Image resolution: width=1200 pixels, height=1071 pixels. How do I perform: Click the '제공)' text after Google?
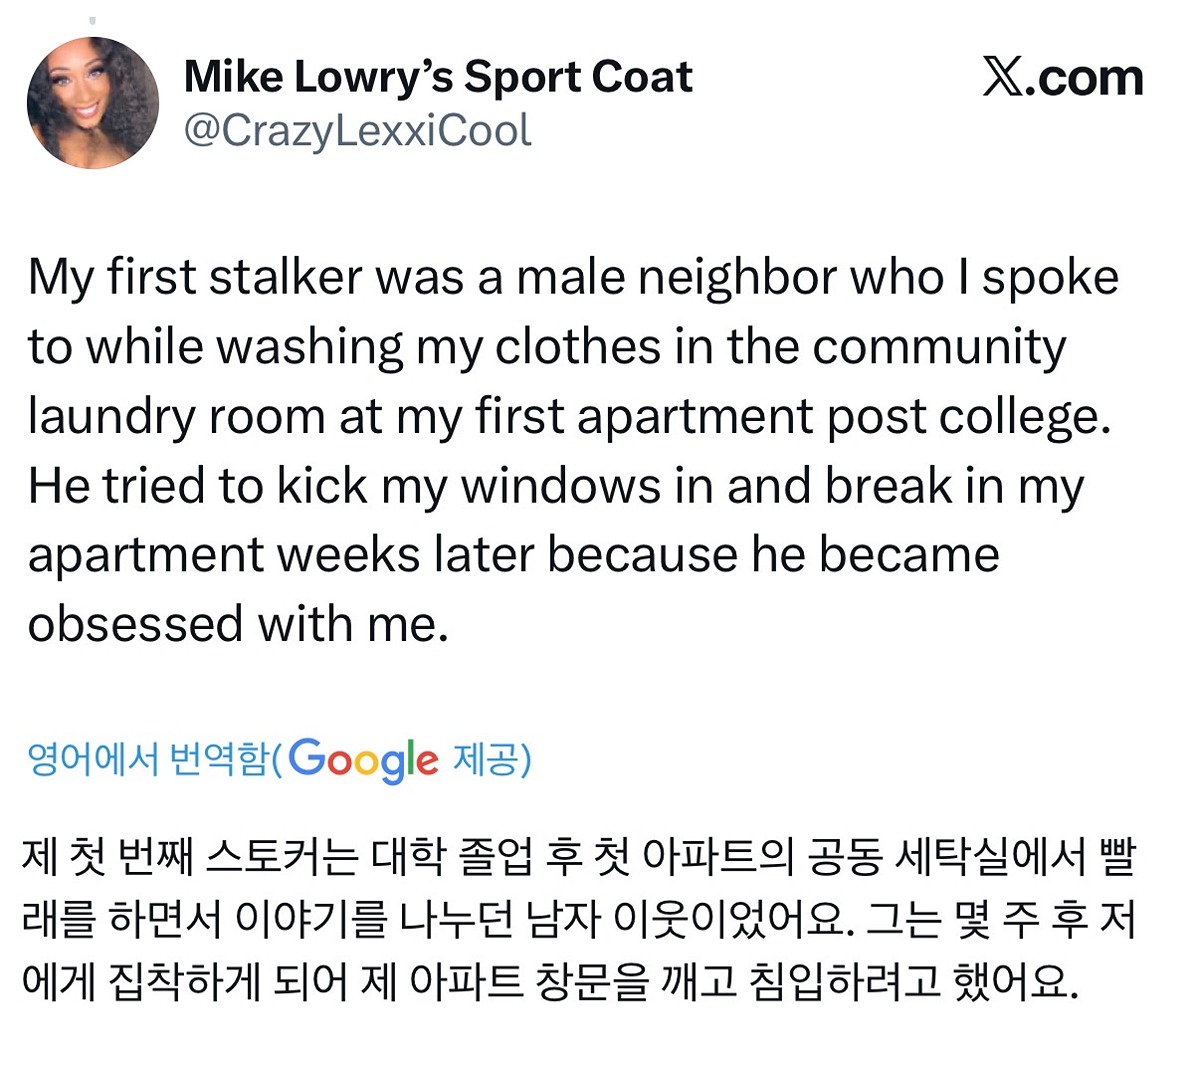(492, 760)
